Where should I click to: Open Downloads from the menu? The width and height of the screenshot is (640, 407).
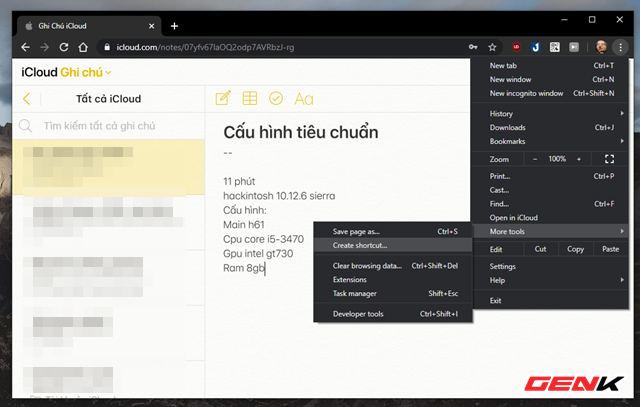pyautogui.click(x=549, y=127)
